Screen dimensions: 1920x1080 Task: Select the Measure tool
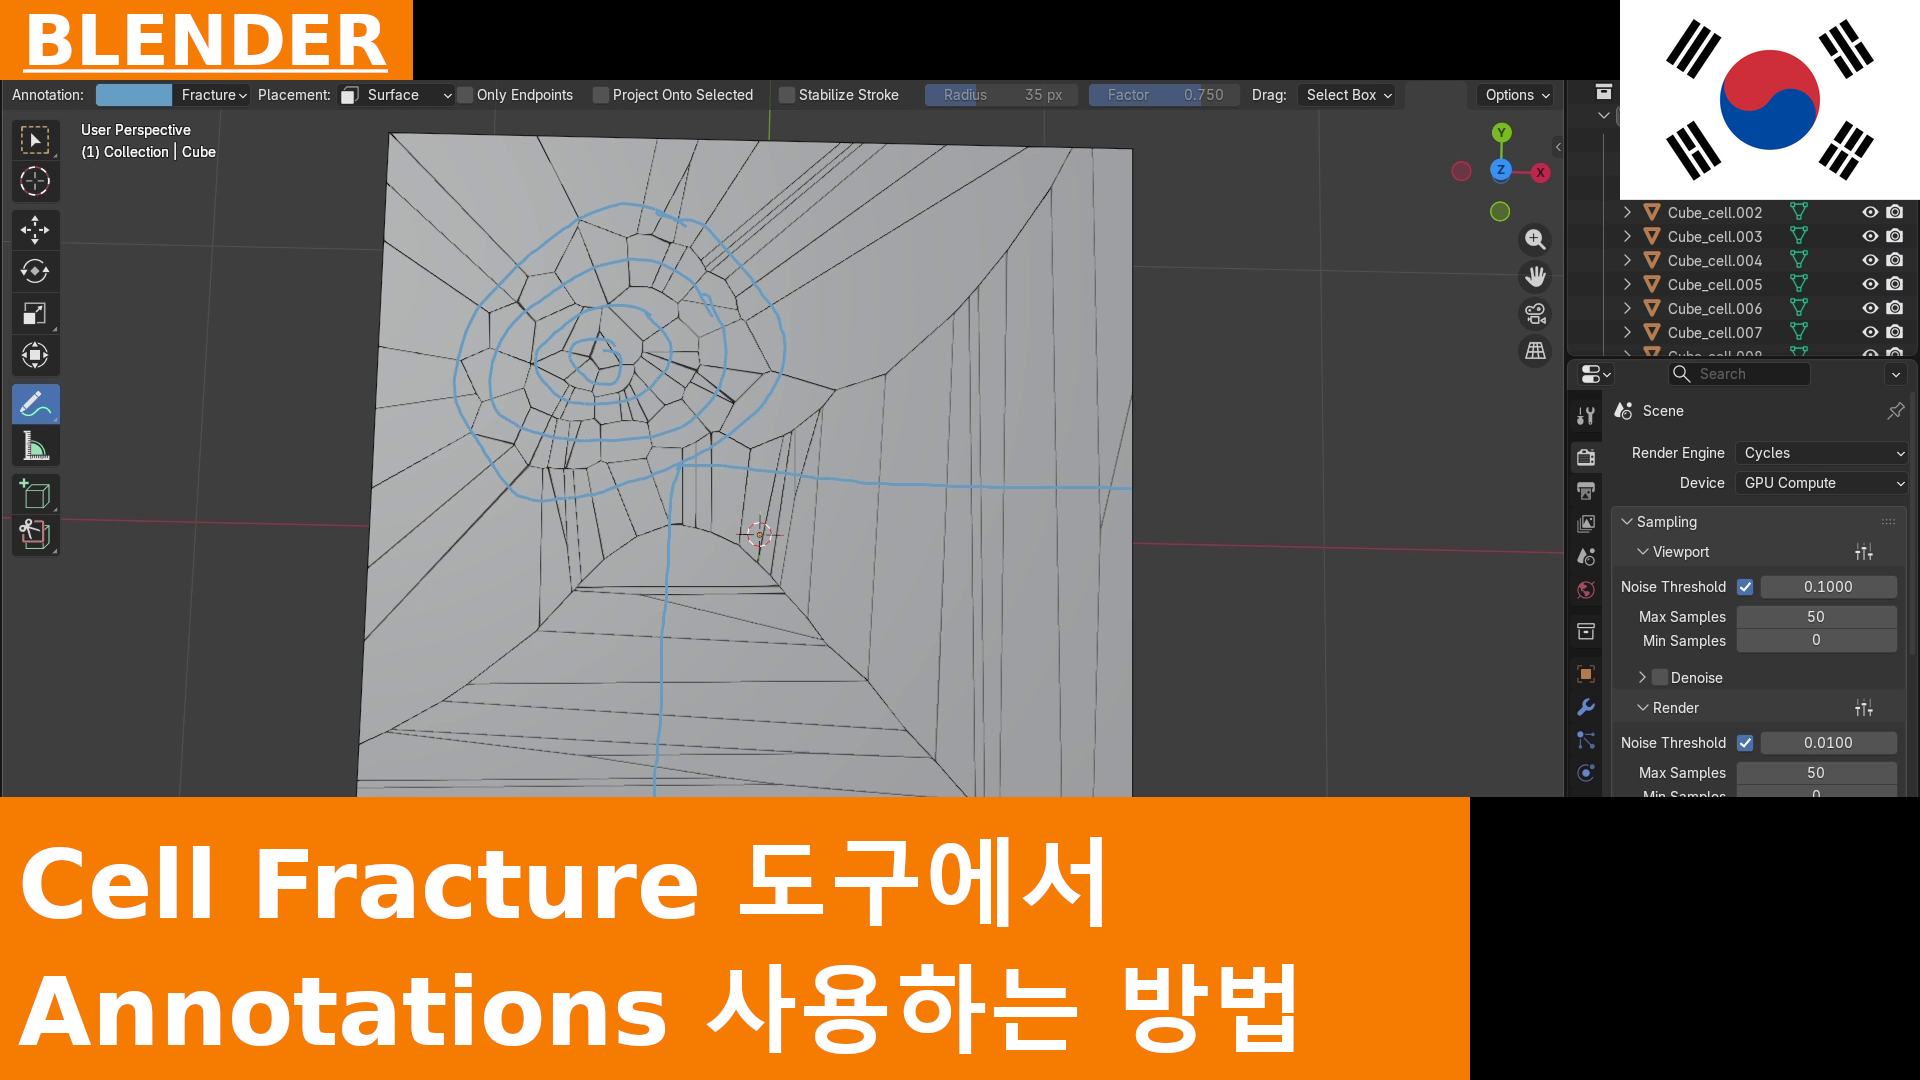click(35, 446)
